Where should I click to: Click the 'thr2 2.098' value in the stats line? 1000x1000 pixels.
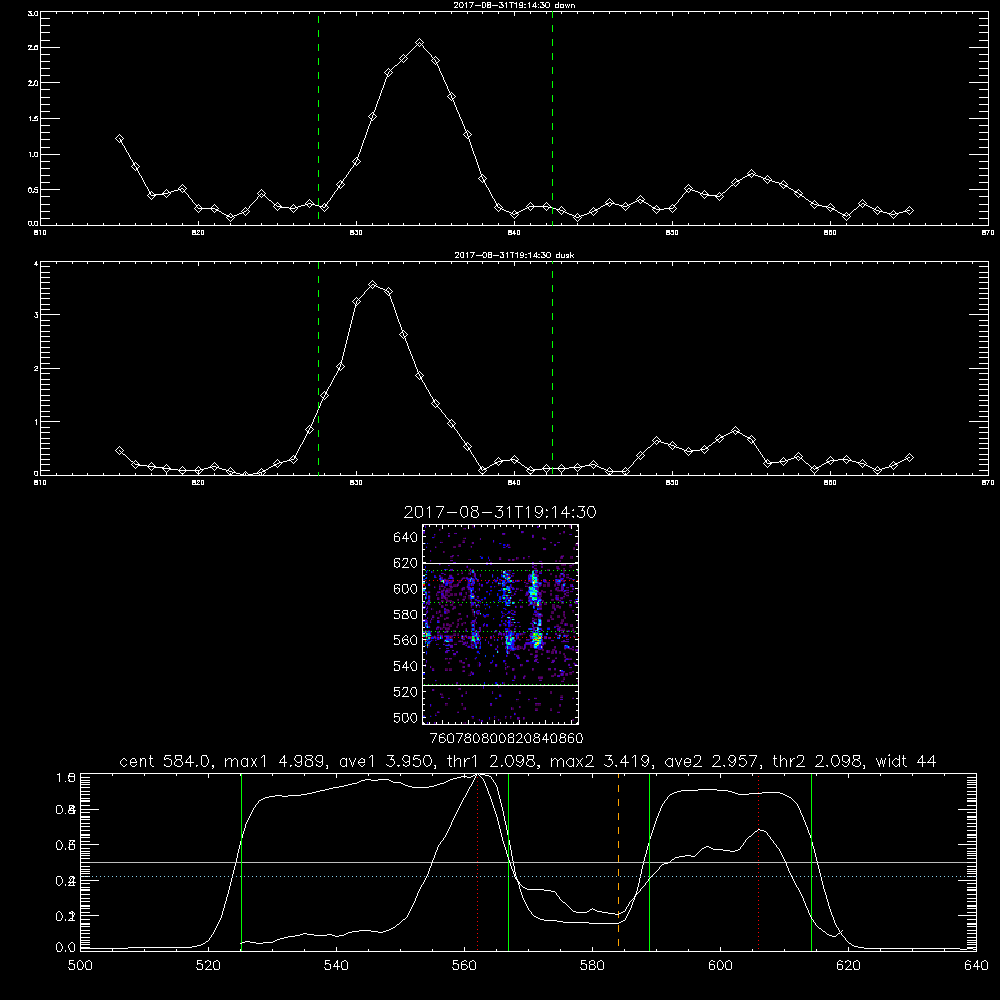click(818, 761)
